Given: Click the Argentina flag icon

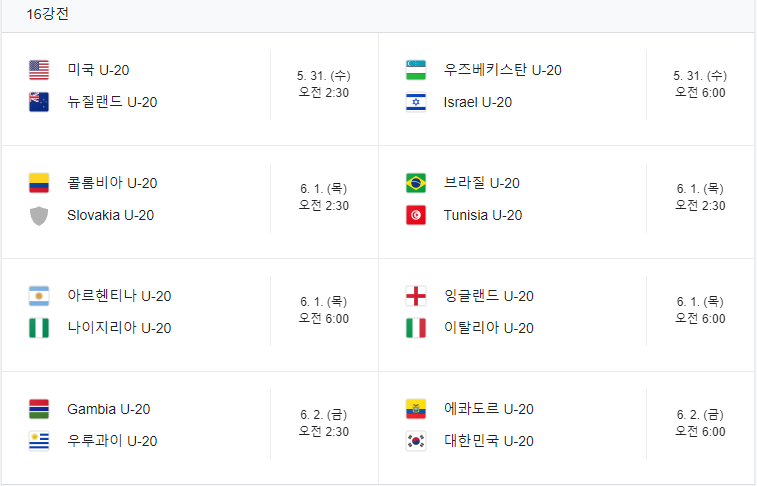Looking at the screenshot, I should pyautogui.click(x=39, y=296).
